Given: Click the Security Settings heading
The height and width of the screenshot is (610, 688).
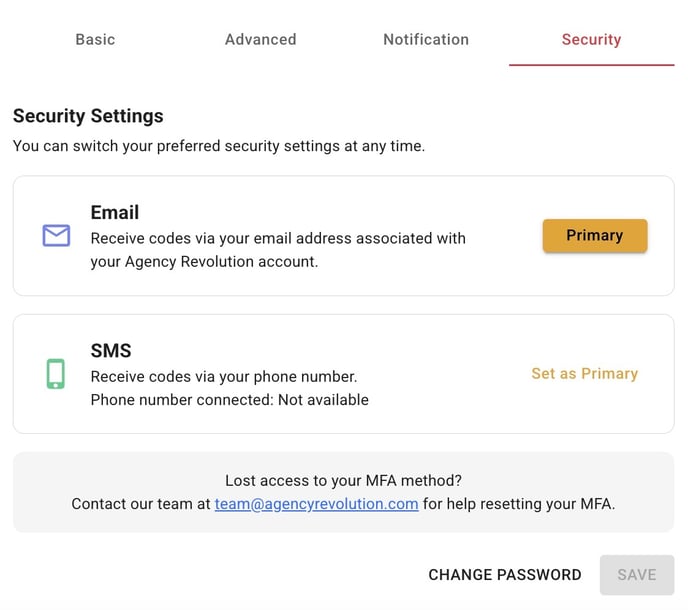Looking at the screenshot, I should 88,116.
